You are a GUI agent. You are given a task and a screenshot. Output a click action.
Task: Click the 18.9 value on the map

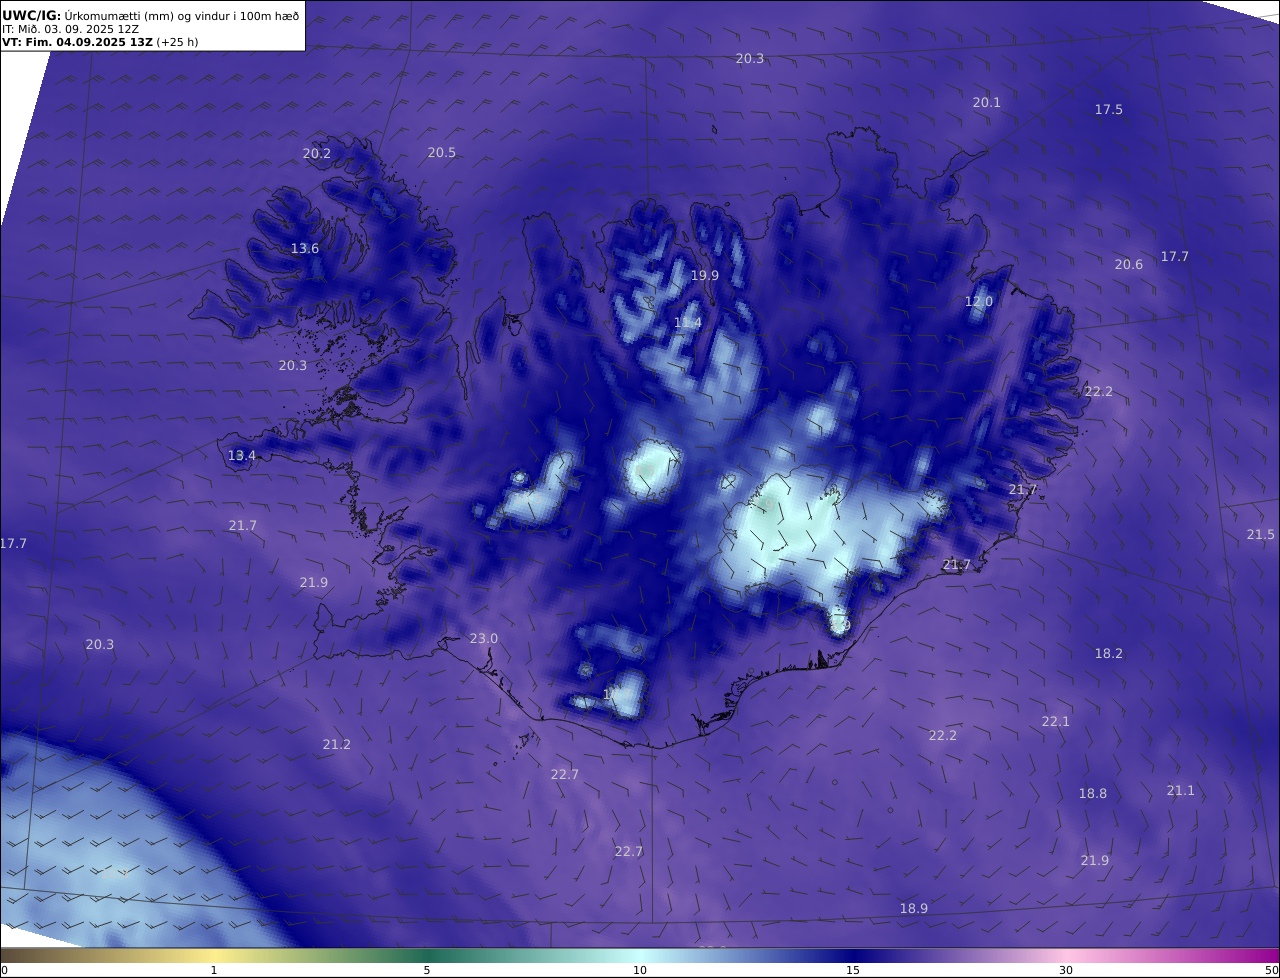914,908
